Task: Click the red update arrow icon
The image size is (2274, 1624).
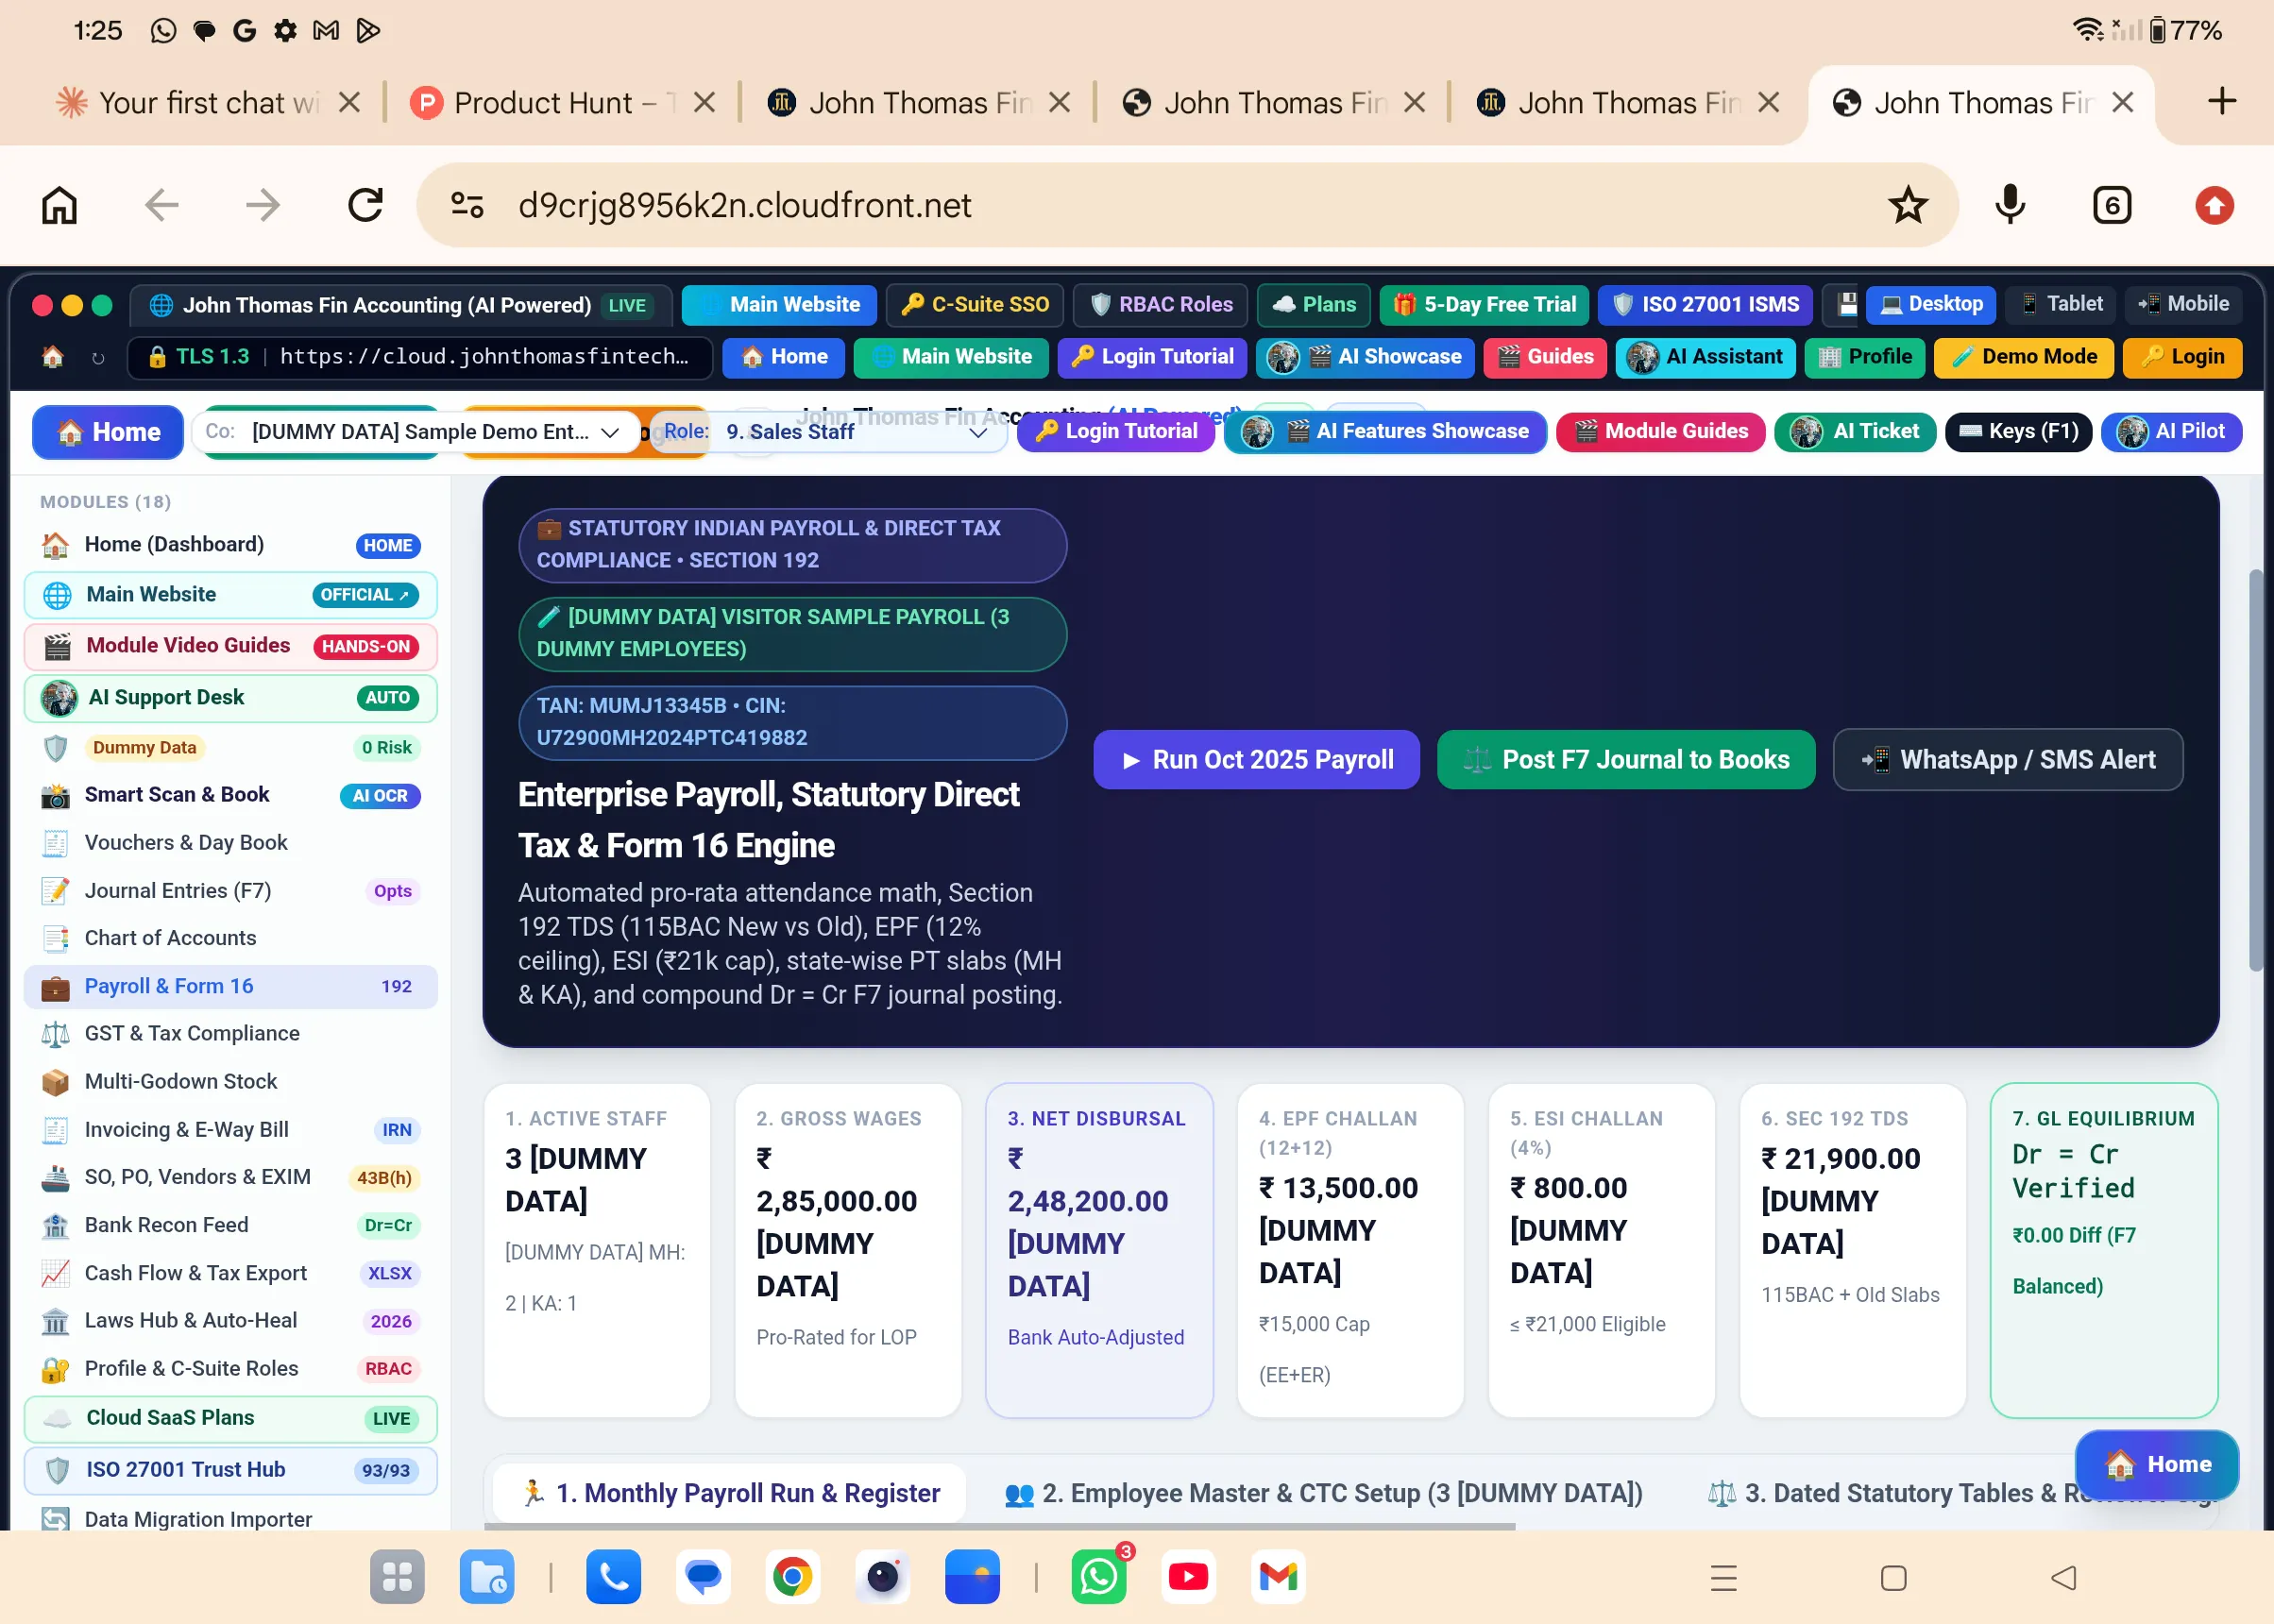Action: tap(2214, 206)
